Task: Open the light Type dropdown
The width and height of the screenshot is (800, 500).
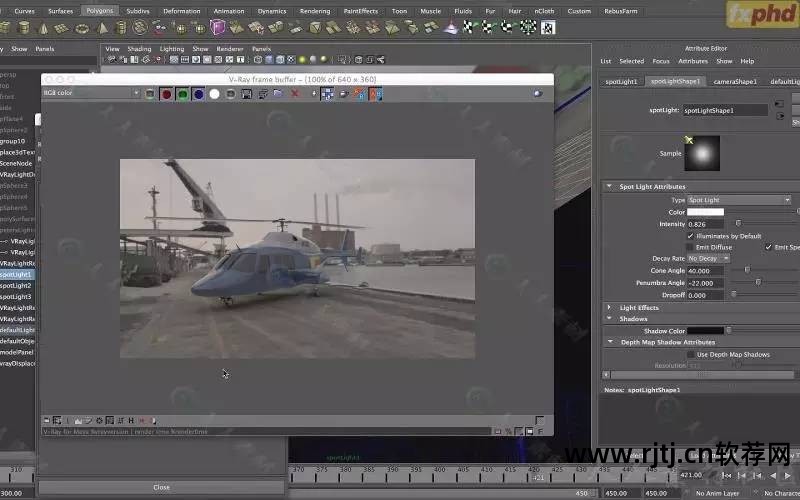Action: [x=739, y=200]
